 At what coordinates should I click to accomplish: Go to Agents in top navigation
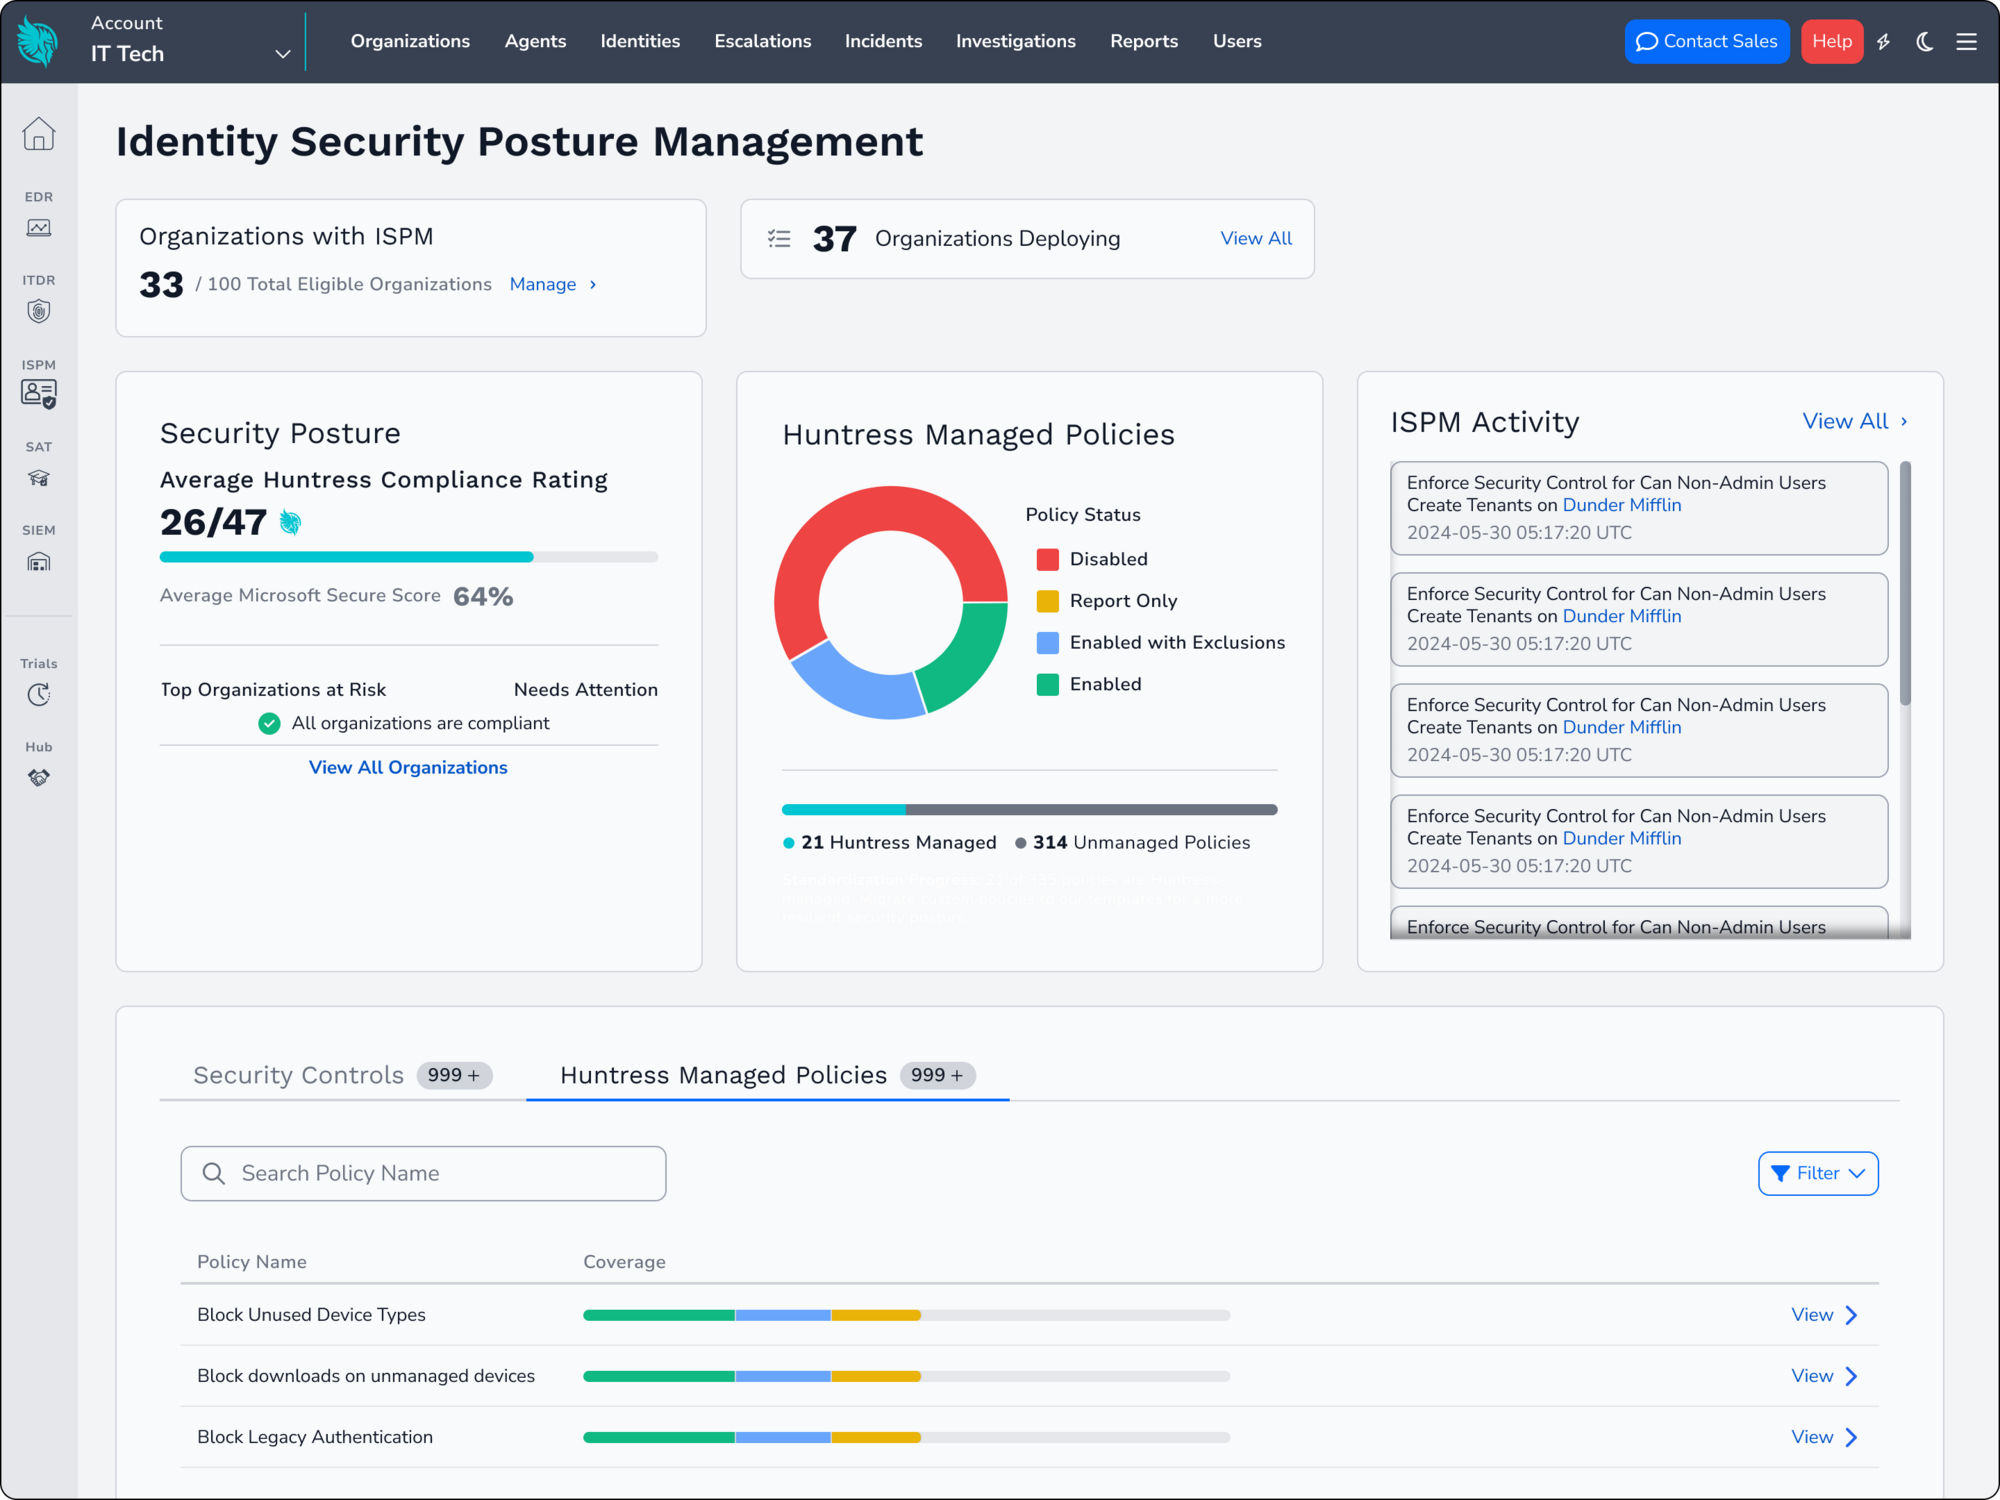535,42
